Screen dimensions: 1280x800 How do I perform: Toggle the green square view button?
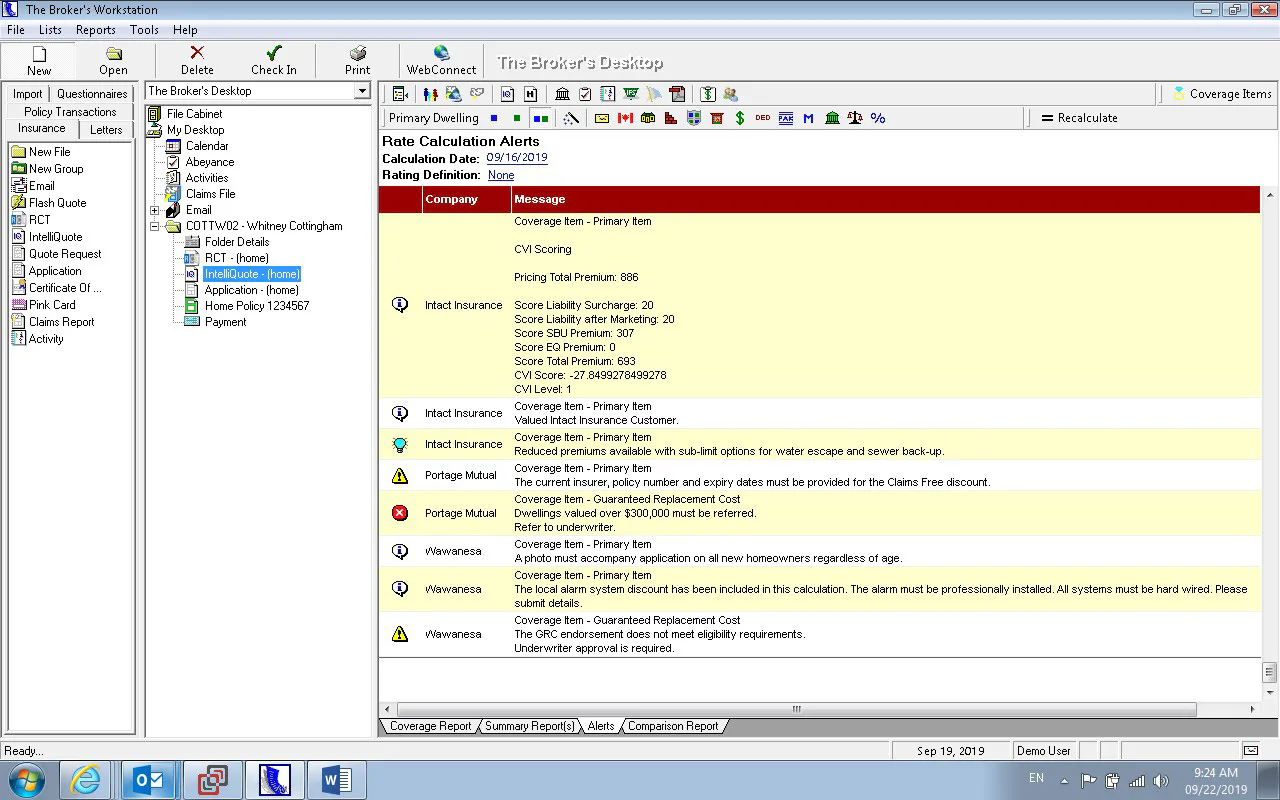(517, 118)
